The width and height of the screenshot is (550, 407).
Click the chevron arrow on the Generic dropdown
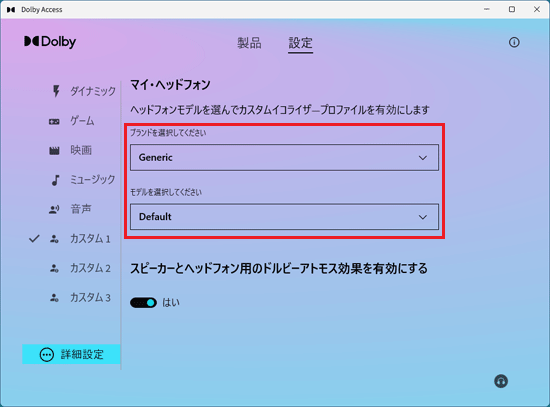click(x=423, y=158)
